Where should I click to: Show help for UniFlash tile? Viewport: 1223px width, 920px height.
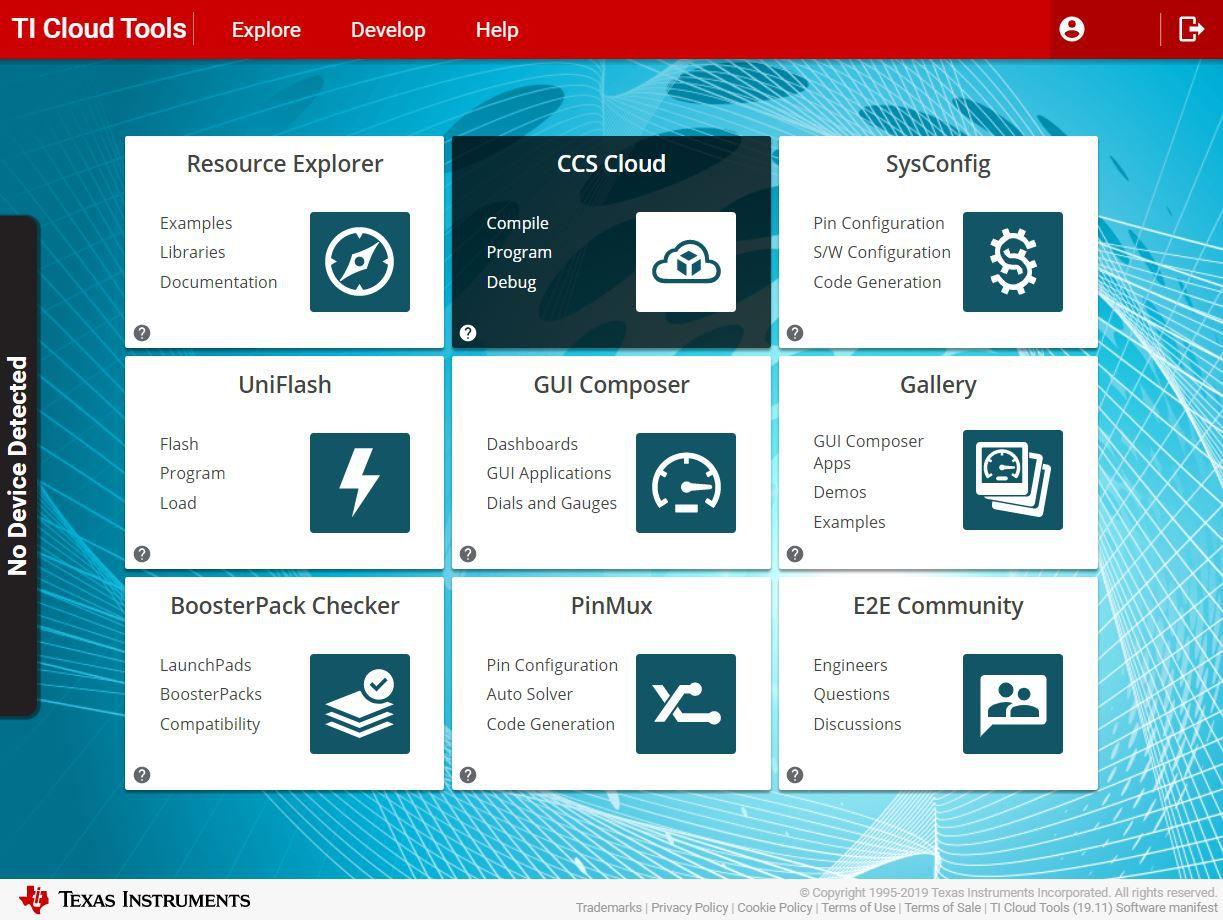pyautogui.click(x=142, y=554)
